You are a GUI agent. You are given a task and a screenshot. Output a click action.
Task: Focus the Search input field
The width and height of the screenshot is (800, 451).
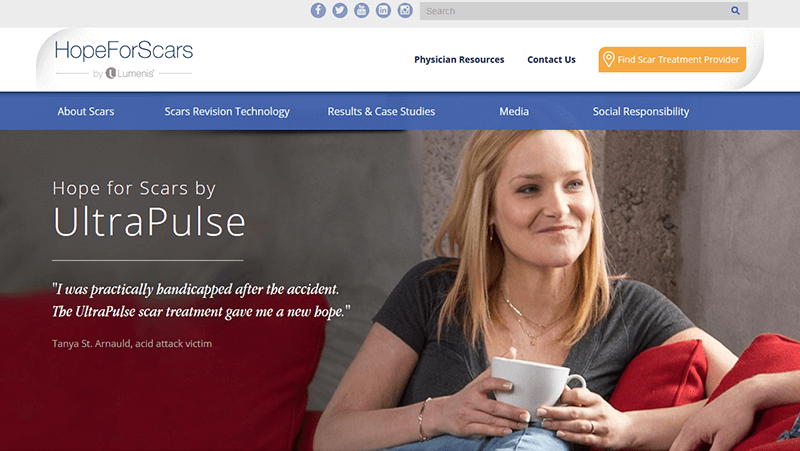tap(584, 11)
